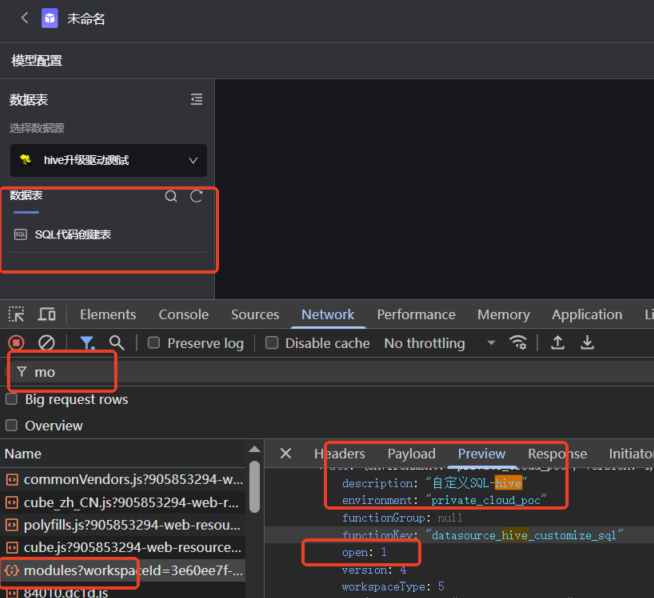Switch to the Console tab
This screenshot has width=654, height=598.
coord(184,314)
